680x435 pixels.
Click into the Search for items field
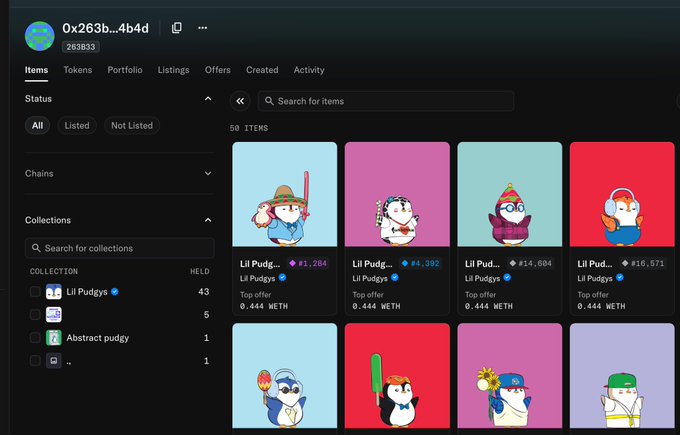[386, 101]
